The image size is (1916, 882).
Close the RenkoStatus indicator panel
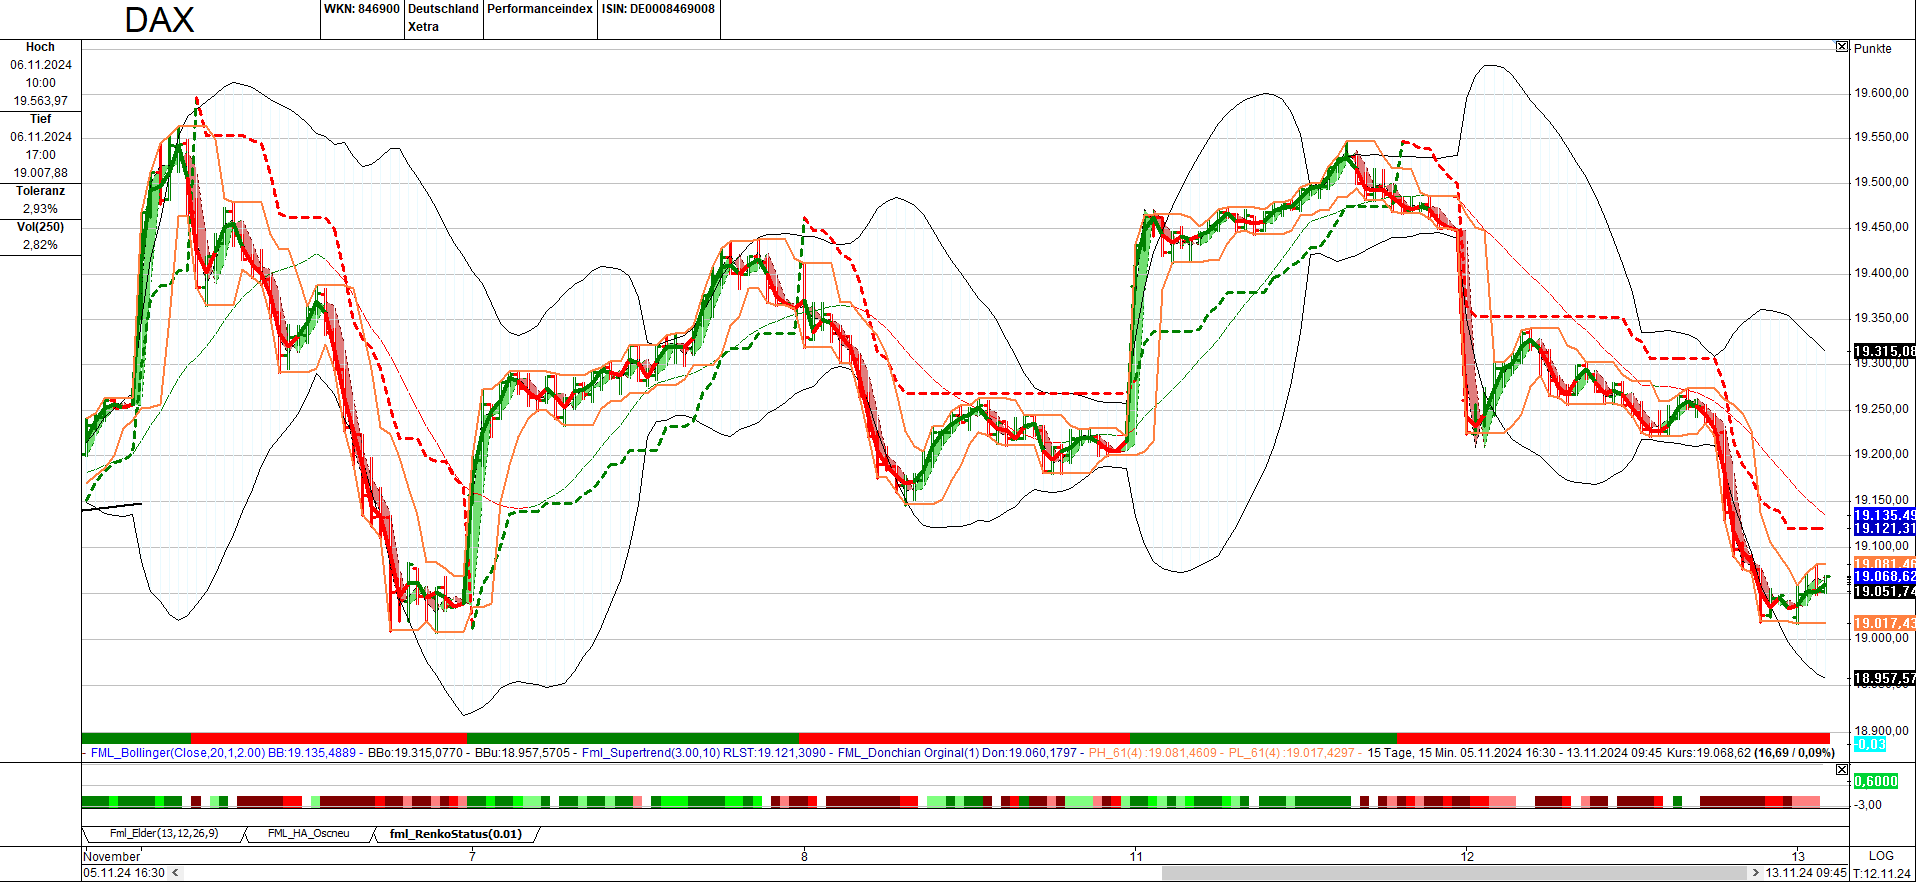point(1842,770)
